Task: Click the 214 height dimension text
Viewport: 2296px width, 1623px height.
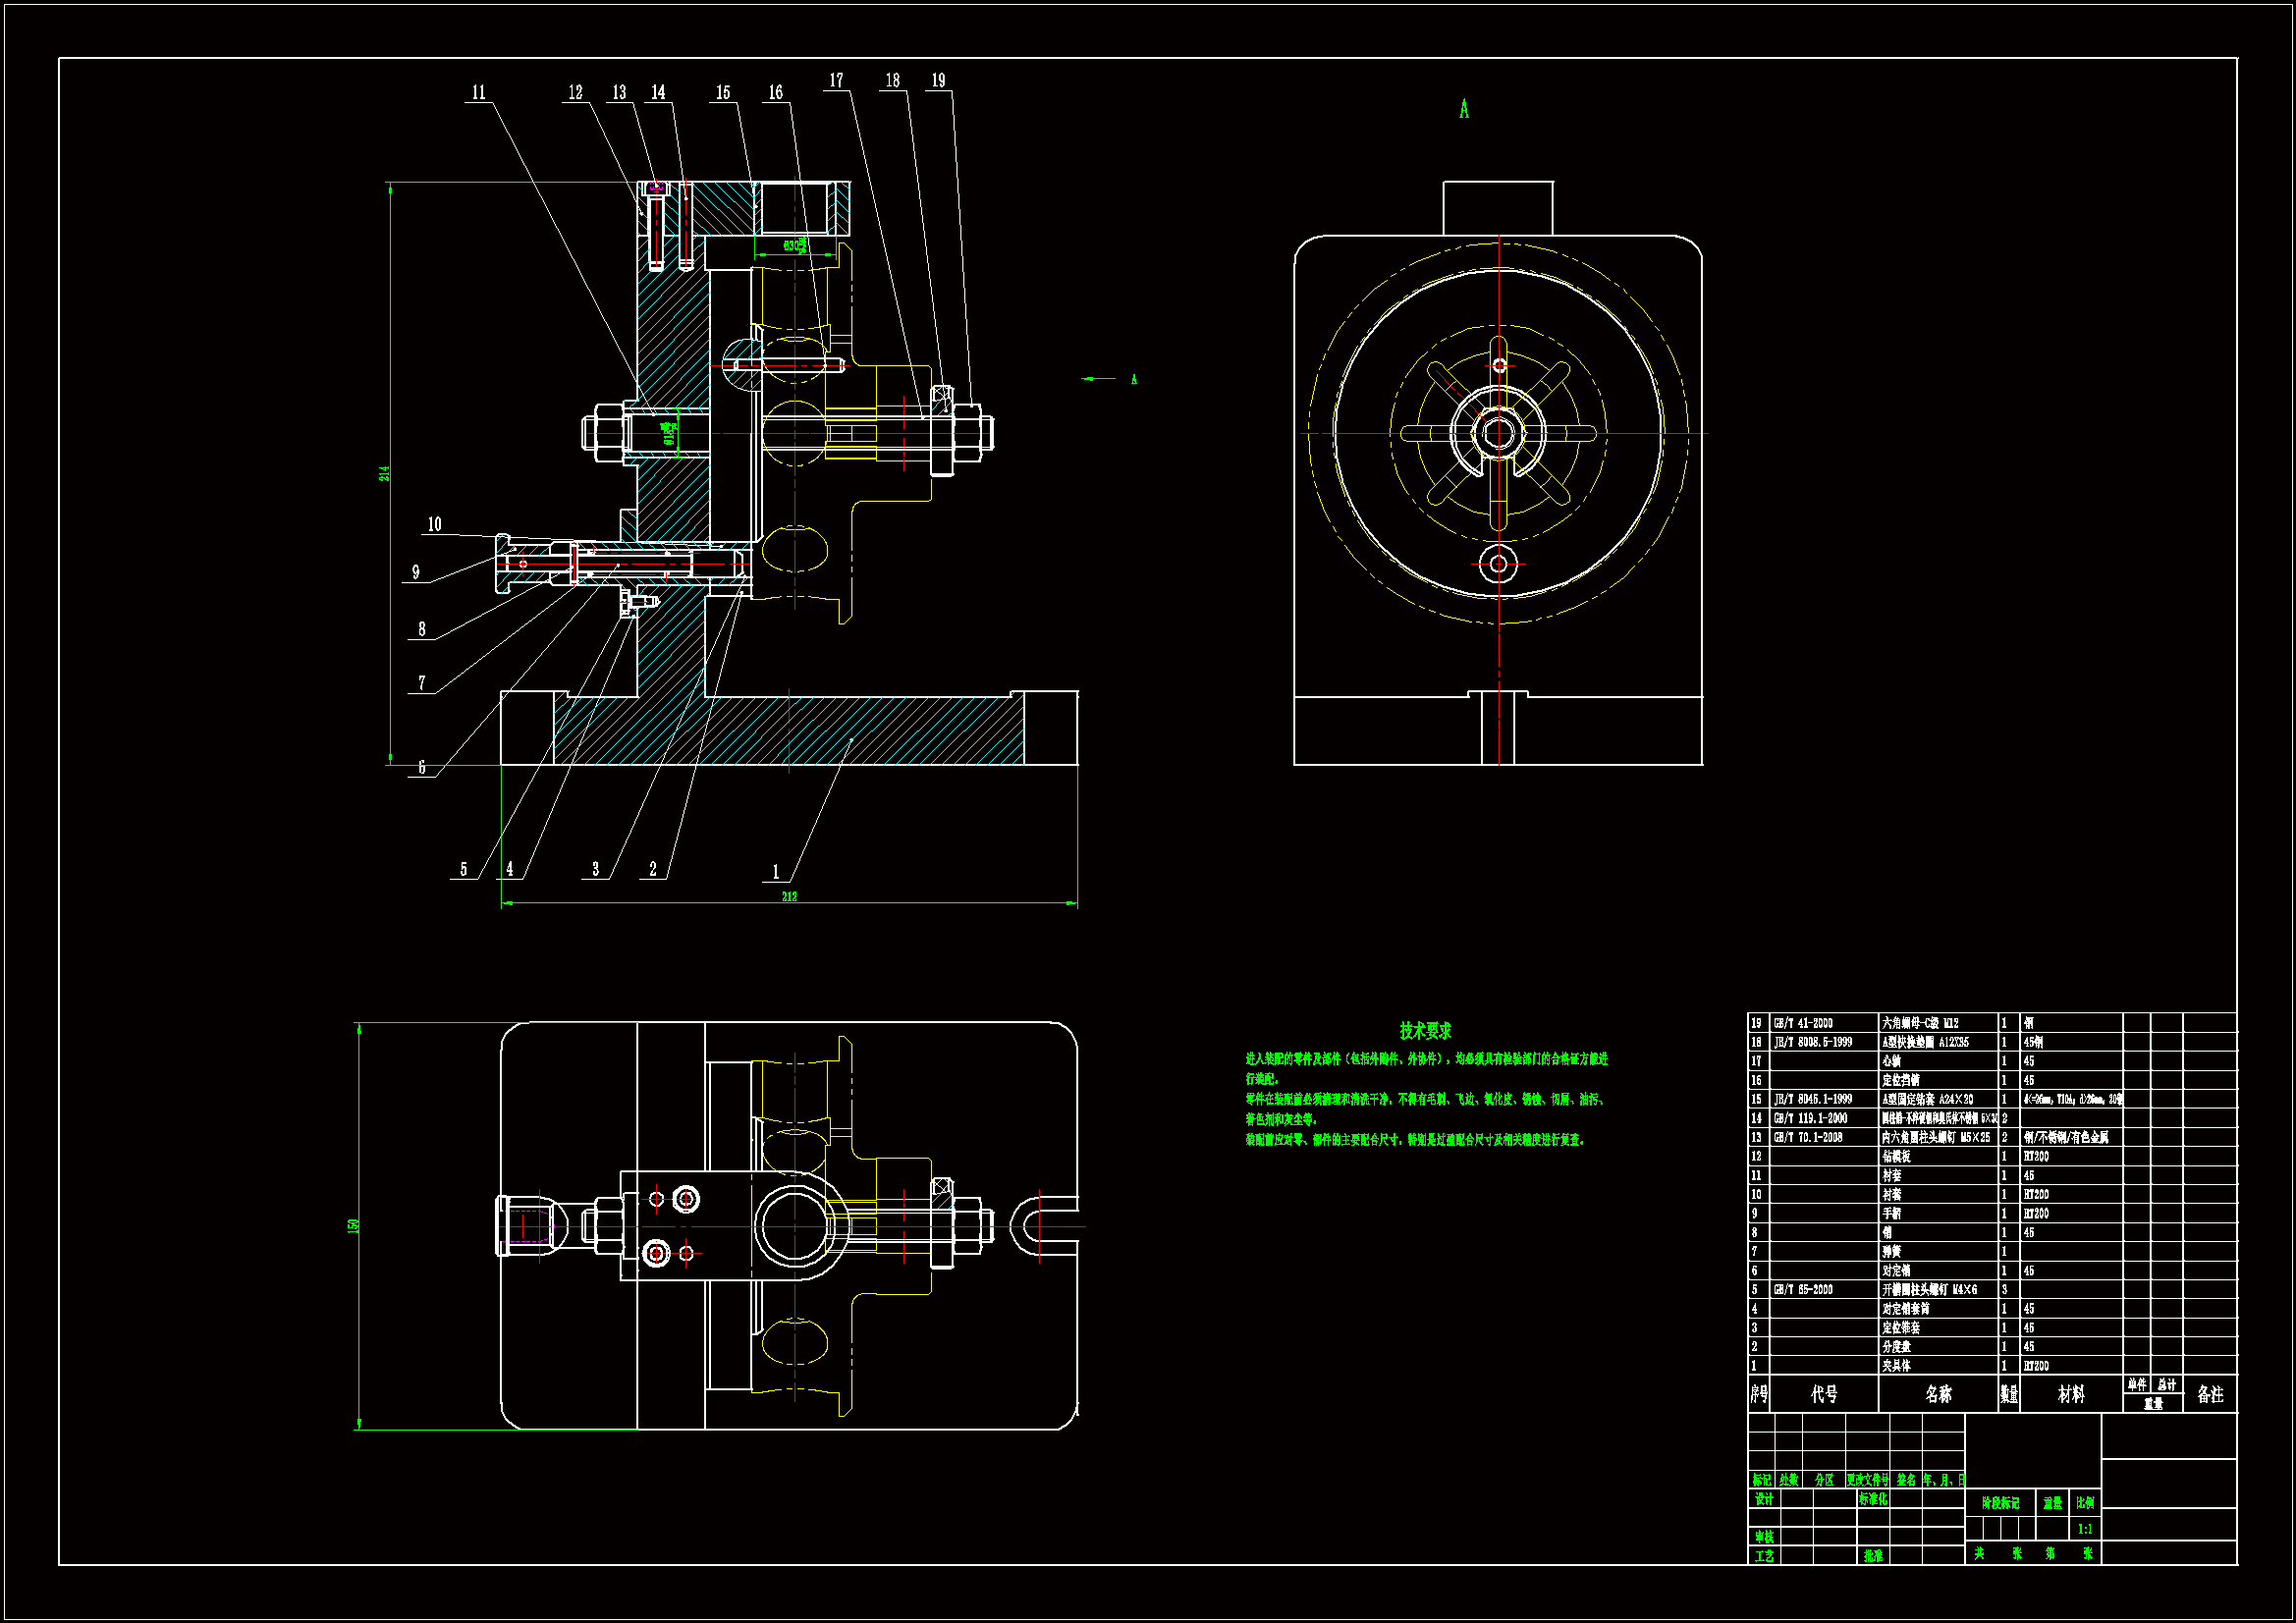Action: pyautogui.click(x=384, y=473)
